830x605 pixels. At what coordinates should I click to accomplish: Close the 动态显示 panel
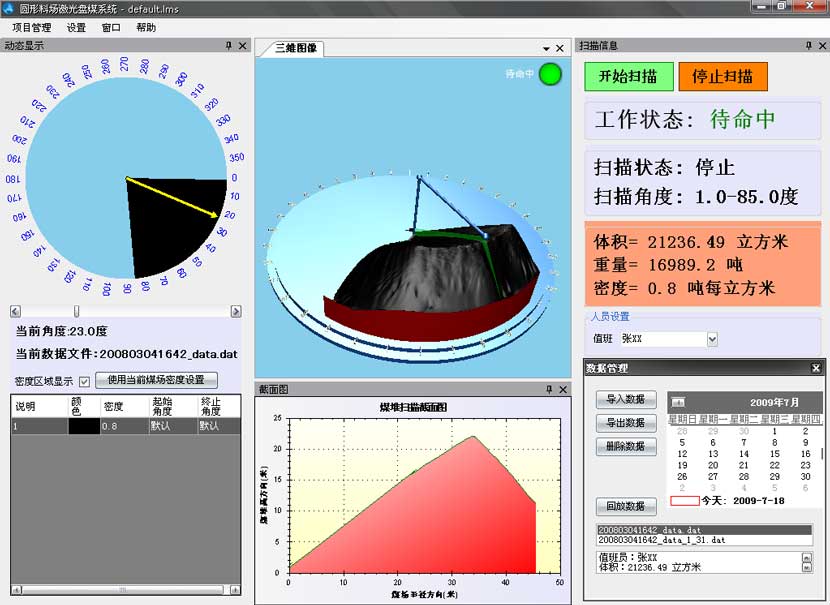[x=242, y=46]
